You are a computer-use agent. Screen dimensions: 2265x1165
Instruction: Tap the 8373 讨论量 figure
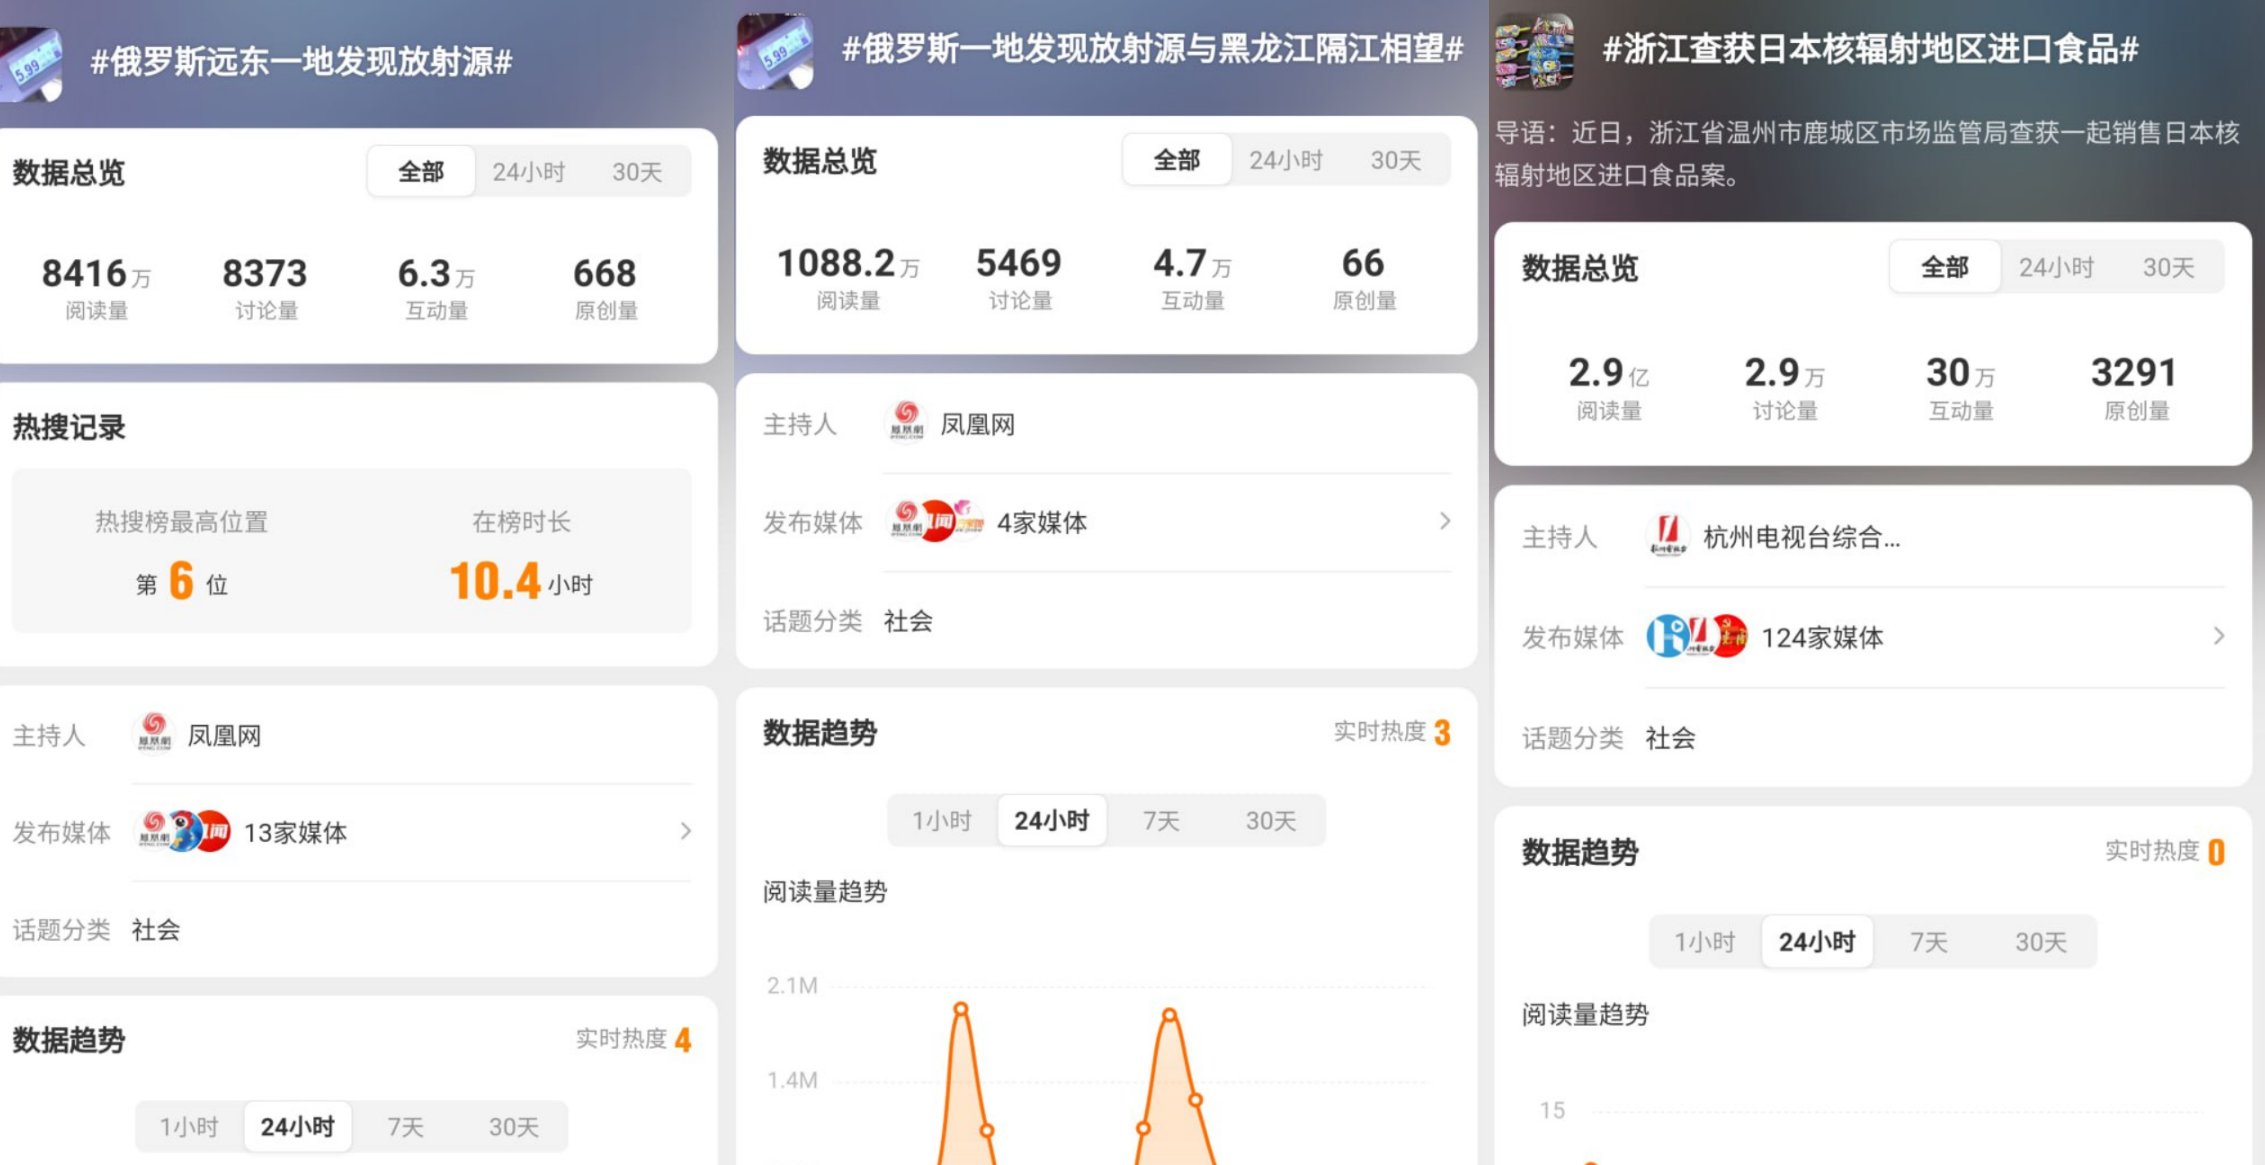[265, 273]
